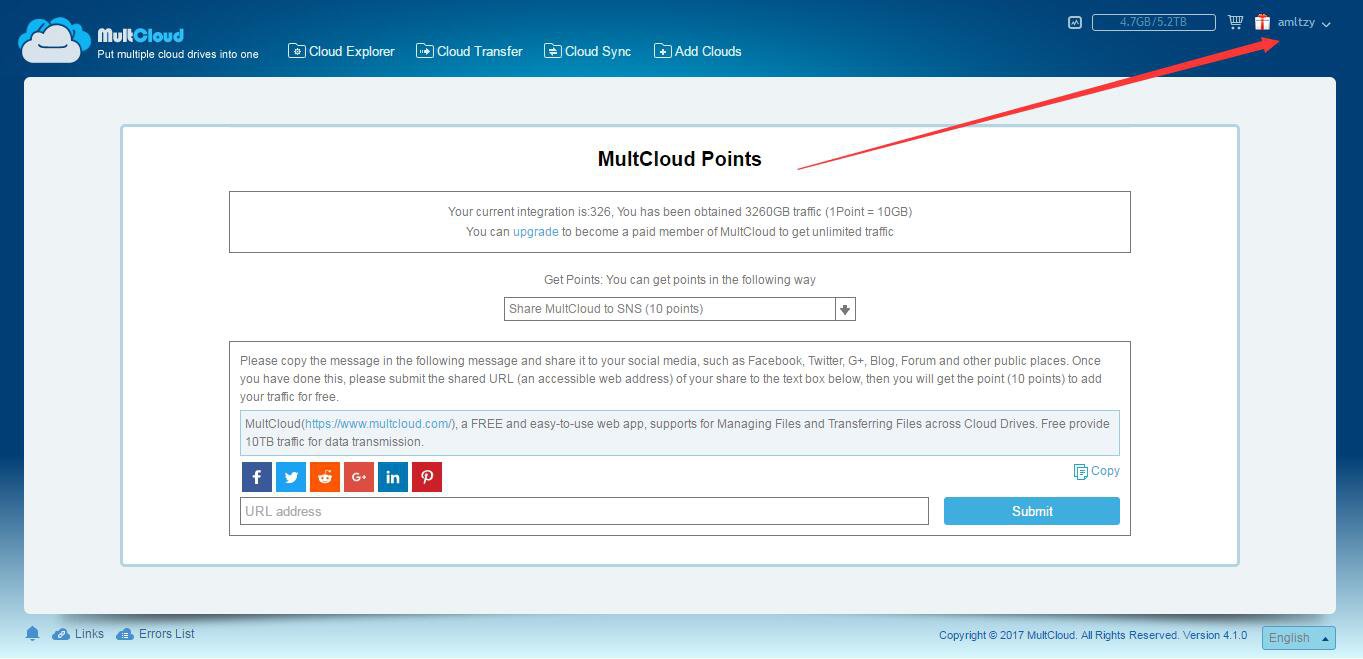Click the notification bell icon
The image size is (1363, 659).
(x=32, y=634)
